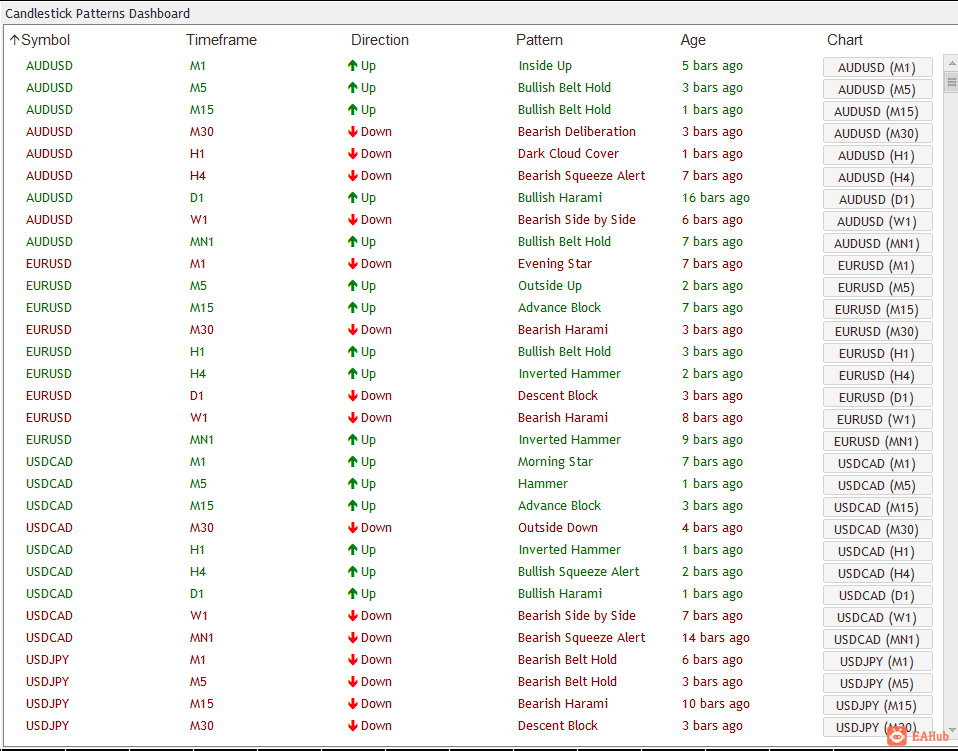Click green up arrow in EURUSD MN1 row
Viewport: 958px width, 751px height.
pyautogui.click(x=353, y=440)
